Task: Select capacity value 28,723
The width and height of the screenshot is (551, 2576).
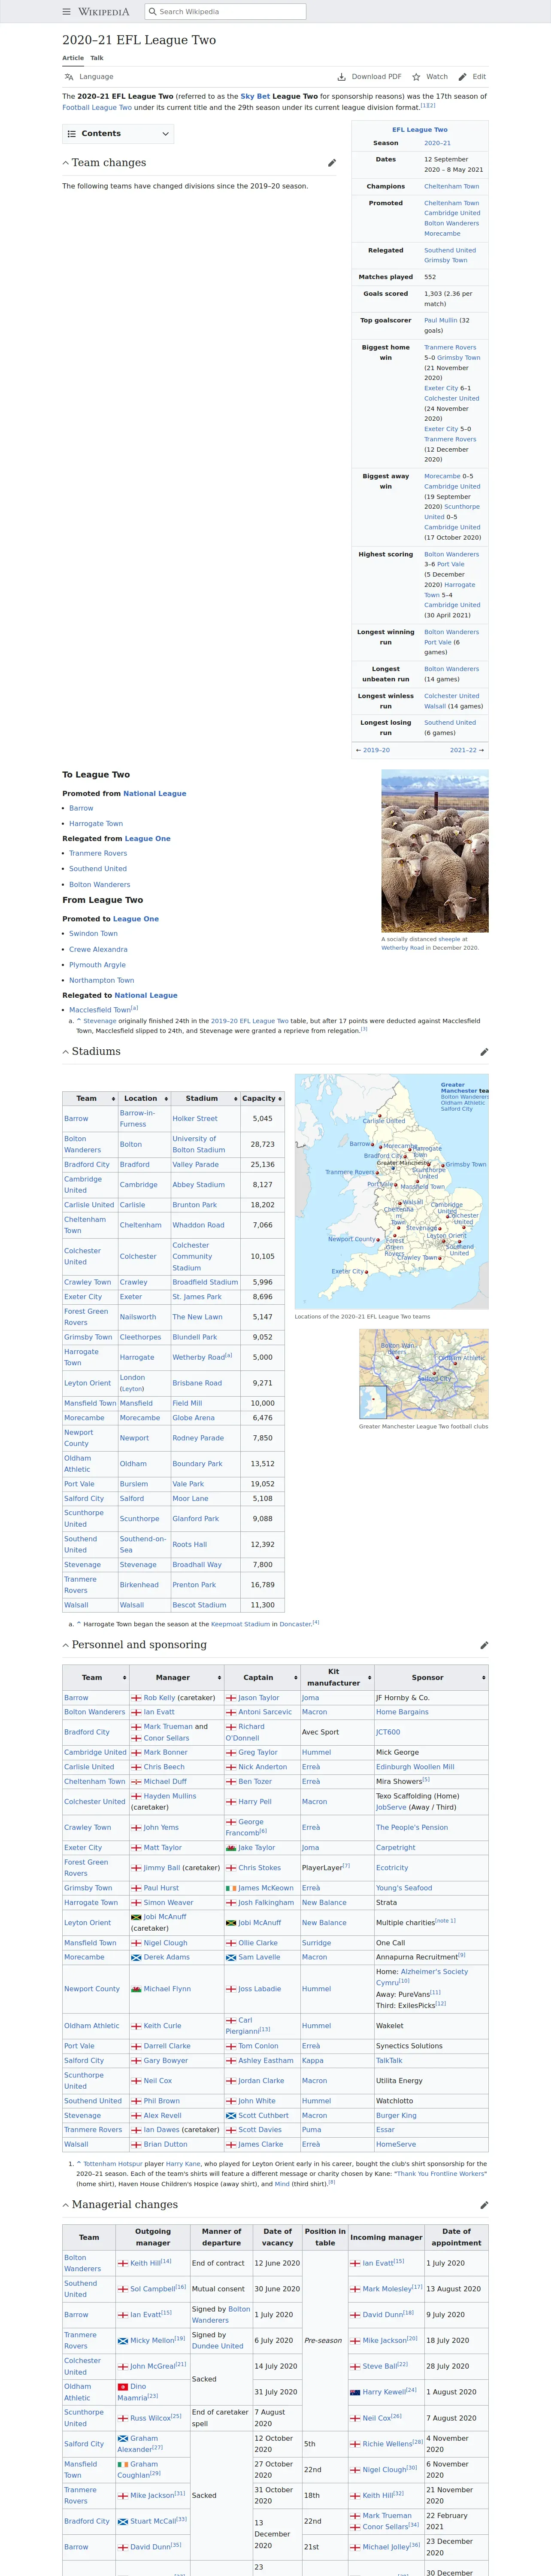Action: [x=262, y=1144]
